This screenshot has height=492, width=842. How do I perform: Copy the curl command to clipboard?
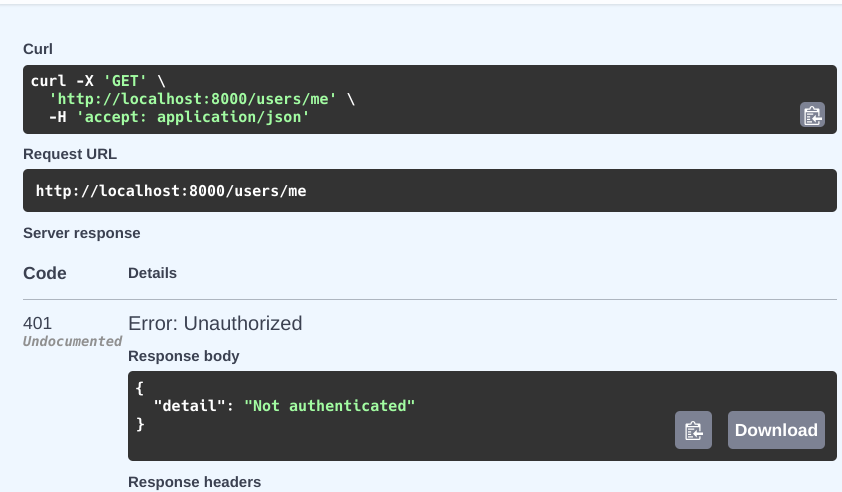click(812, 115)
